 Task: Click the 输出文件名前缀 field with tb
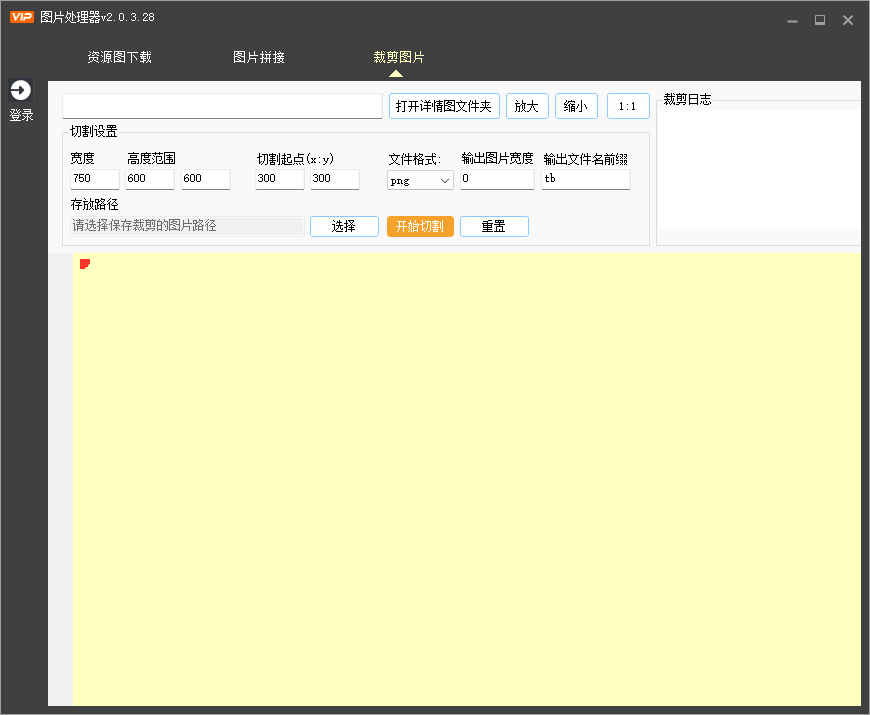click(585, 179)
